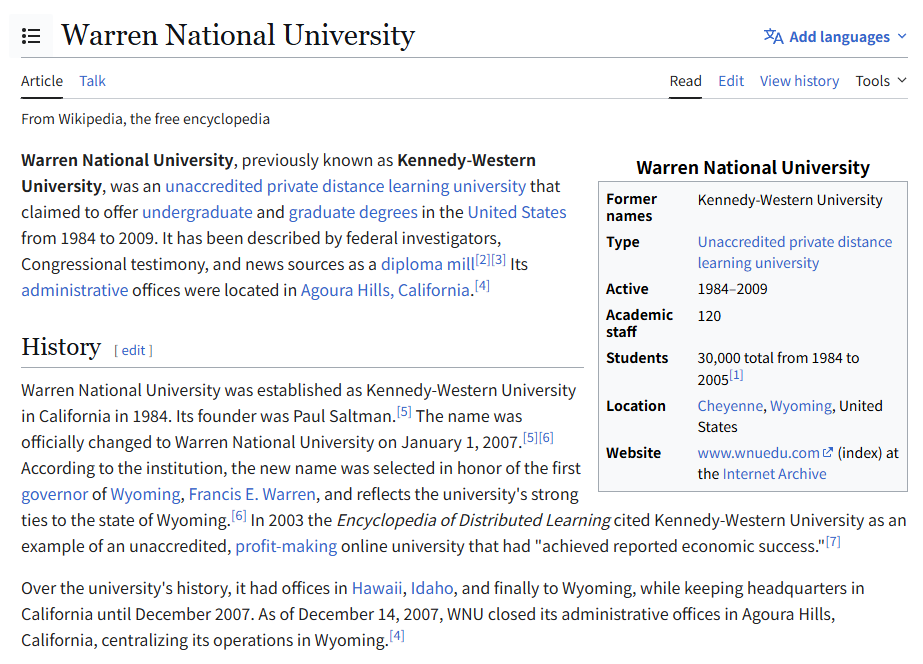Open the Francis E. Warren link
The height and width of the screenshot is (664, 923).
[x=252, y=494]
